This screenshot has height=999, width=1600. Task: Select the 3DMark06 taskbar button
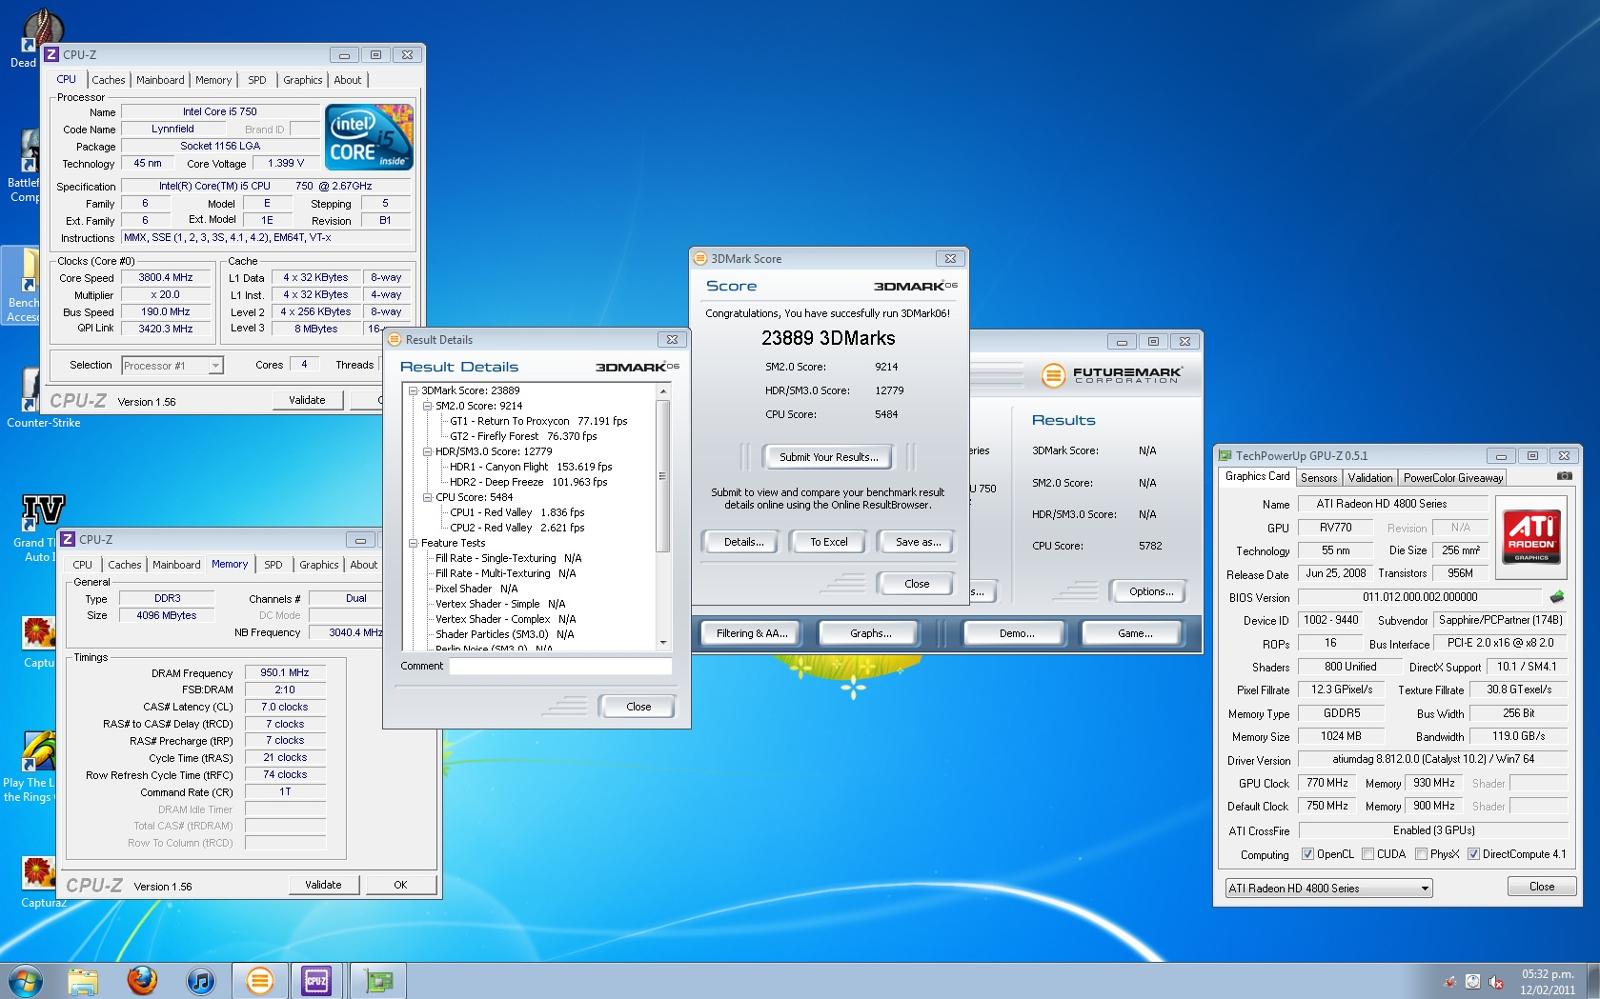click(x=259, y=981)
